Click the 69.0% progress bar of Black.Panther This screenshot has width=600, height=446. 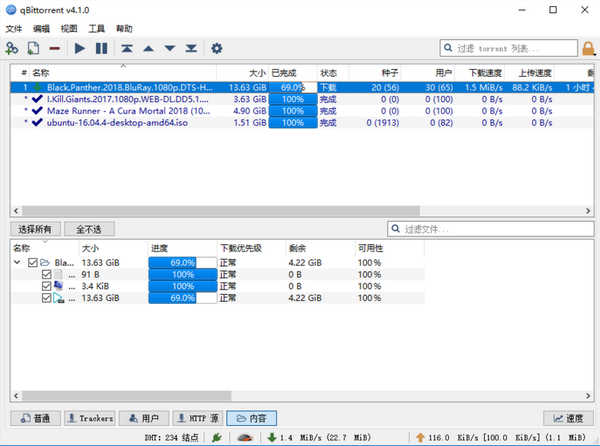point(293,87)
